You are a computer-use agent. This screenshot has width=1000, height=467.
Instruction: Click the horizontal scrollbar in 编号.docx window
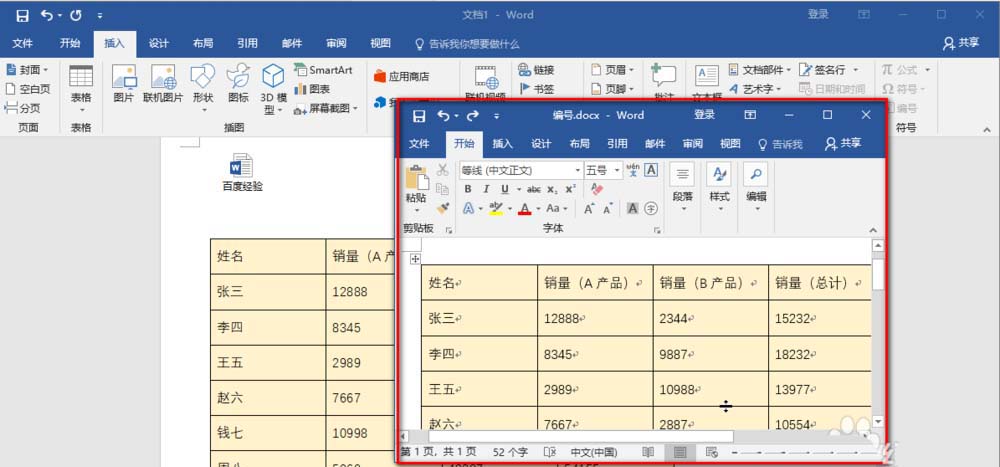[x=580, y=436]
